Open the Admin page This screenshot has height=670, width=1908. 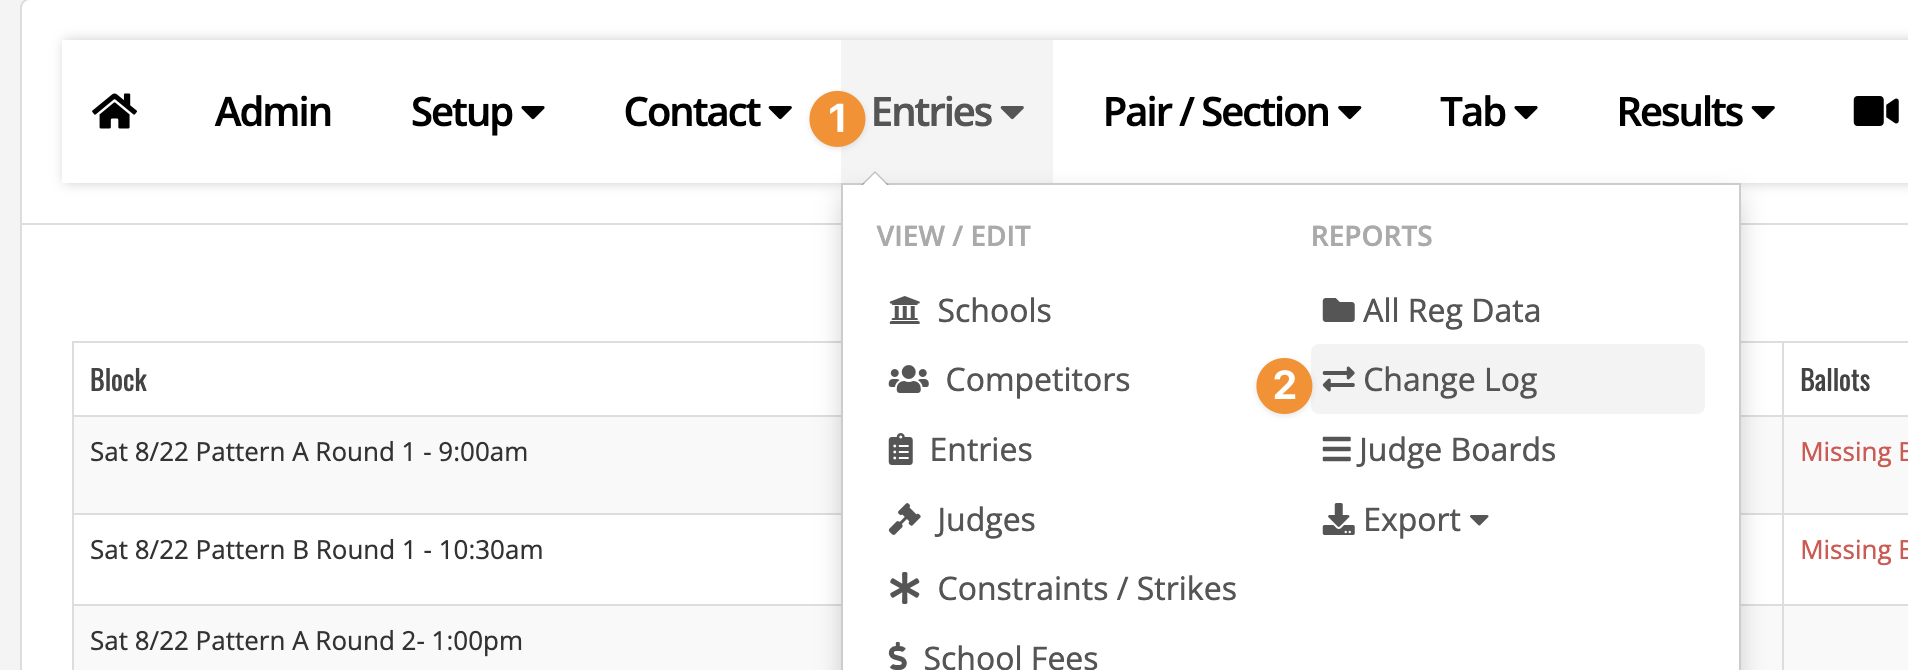(x=273, y=112)
